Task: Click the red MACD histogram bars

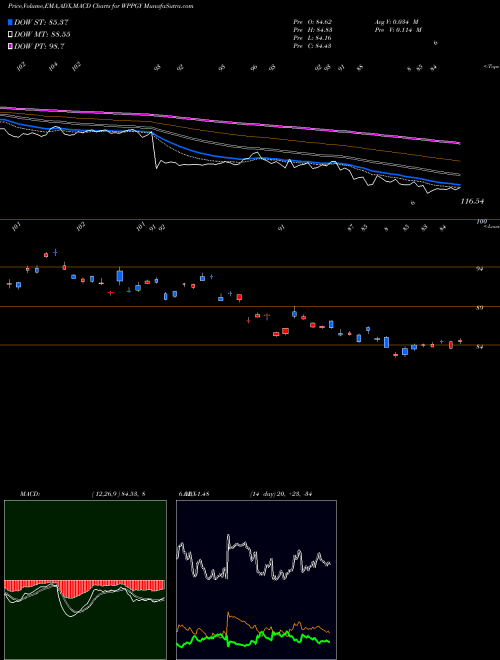Action: click(x=84, y=585)
